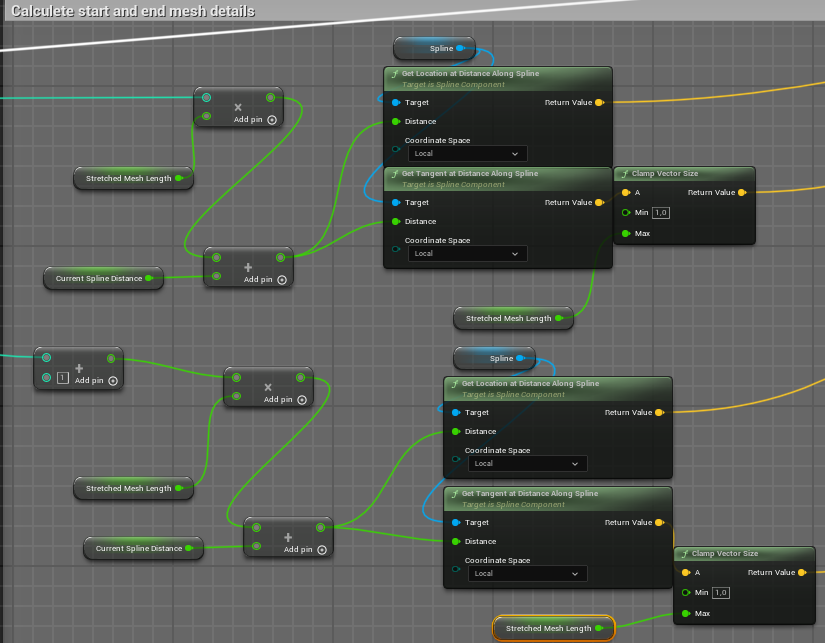Click the comment title Calculete start and end mesh details
Image resolution: width=825 pixels, height=643 pixels.
coord(133,11)
